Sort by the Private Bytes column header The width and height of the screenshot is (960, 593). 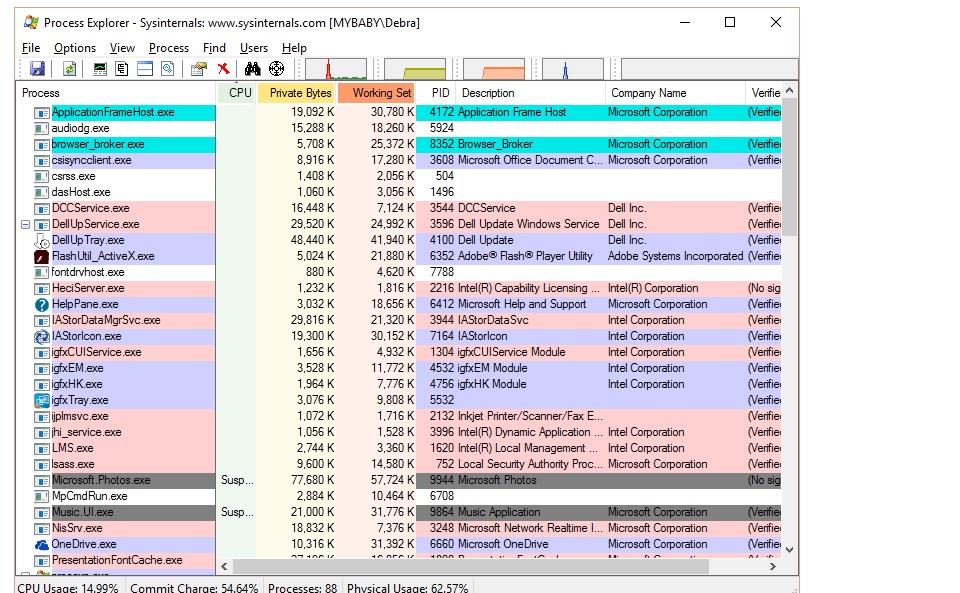[296, 93]
